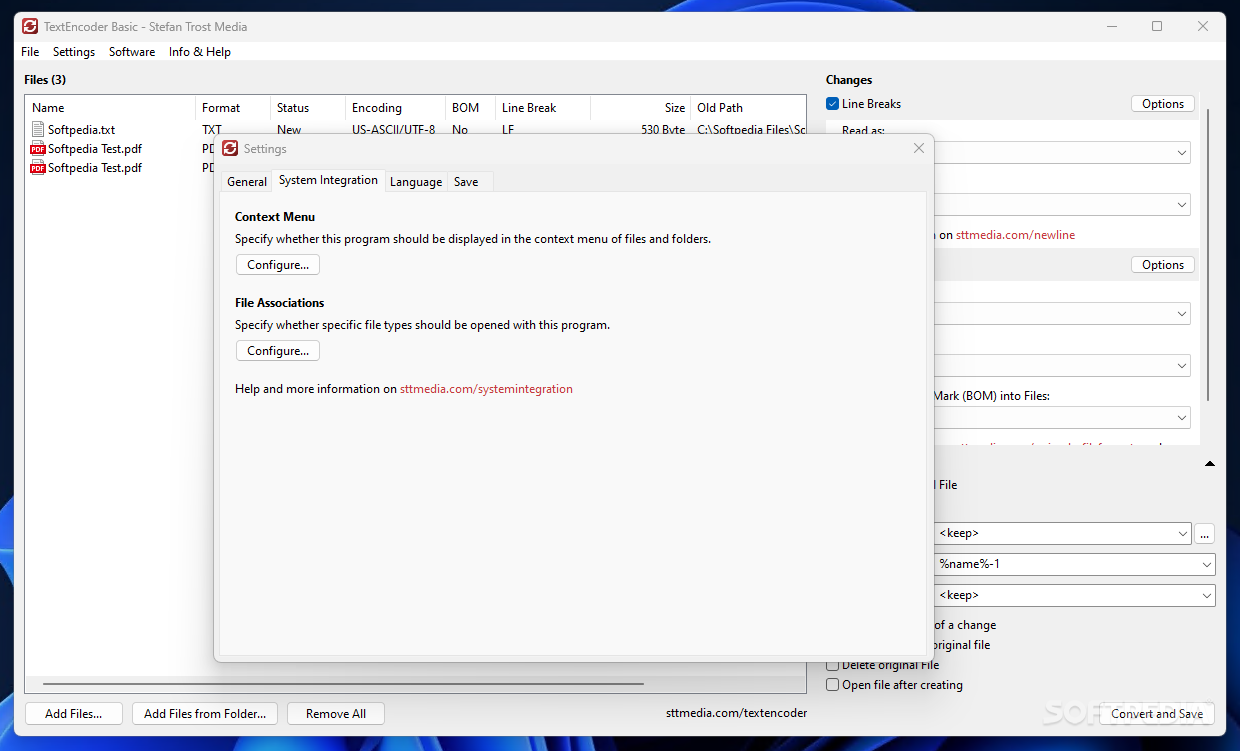Image resolution: width=1240 pixels, height=751 pixels.
Task: Sort by Format column header
Action: [233, 108]
